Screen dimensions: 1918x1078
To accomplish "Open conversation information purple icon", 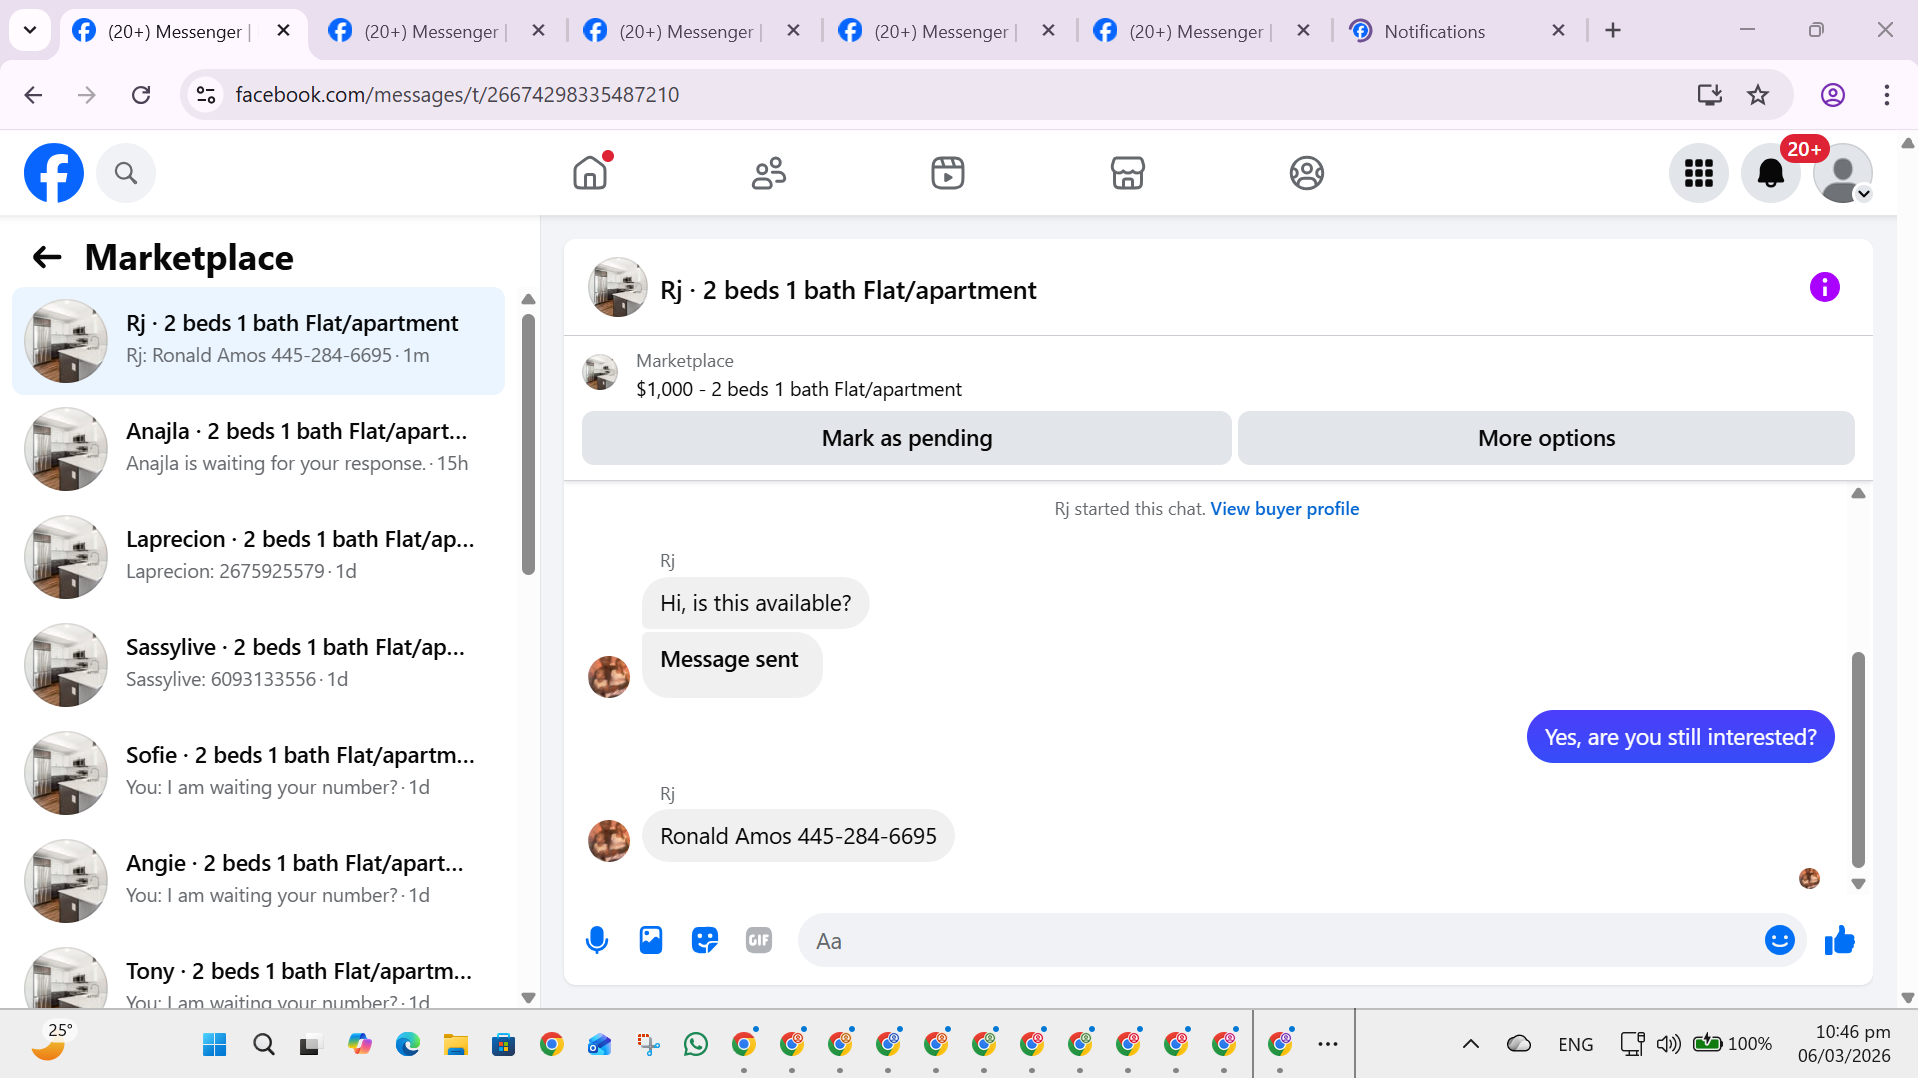I will pos(1824,288).
